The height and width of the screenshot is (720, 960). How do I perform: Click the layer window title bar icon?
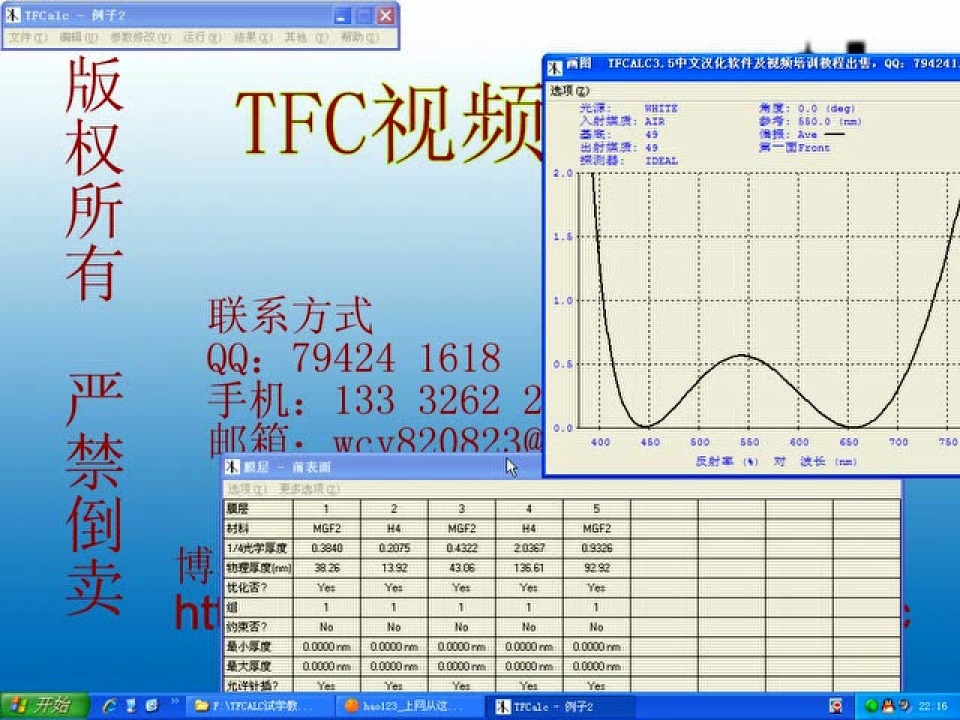tap(232, 467)
